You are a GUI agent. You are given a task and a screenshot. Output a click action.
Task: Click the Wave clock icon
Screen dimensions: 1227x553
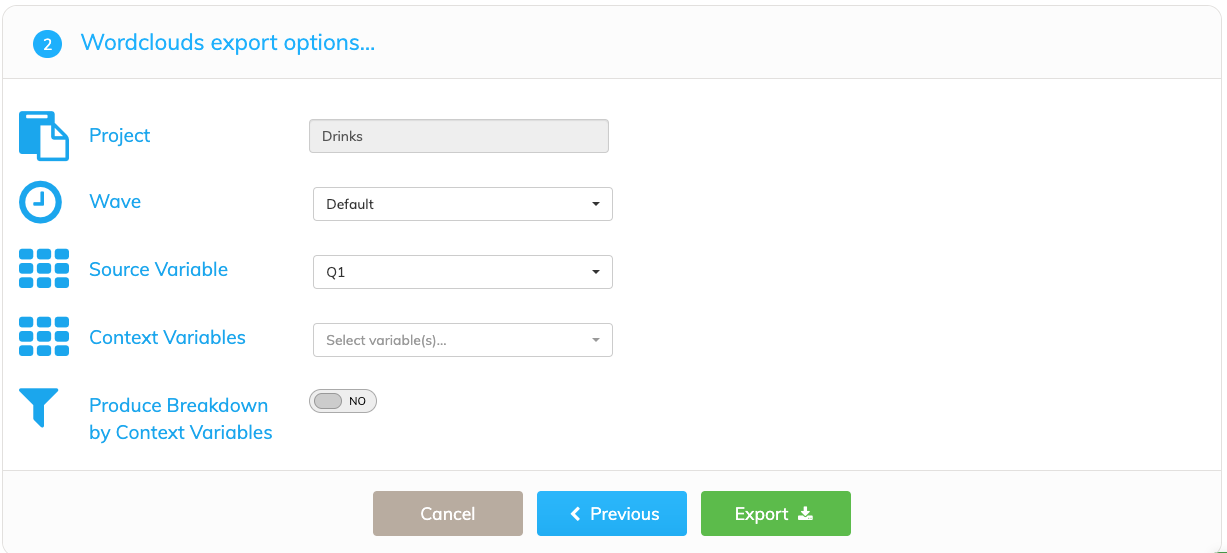(x=41, y=202)
